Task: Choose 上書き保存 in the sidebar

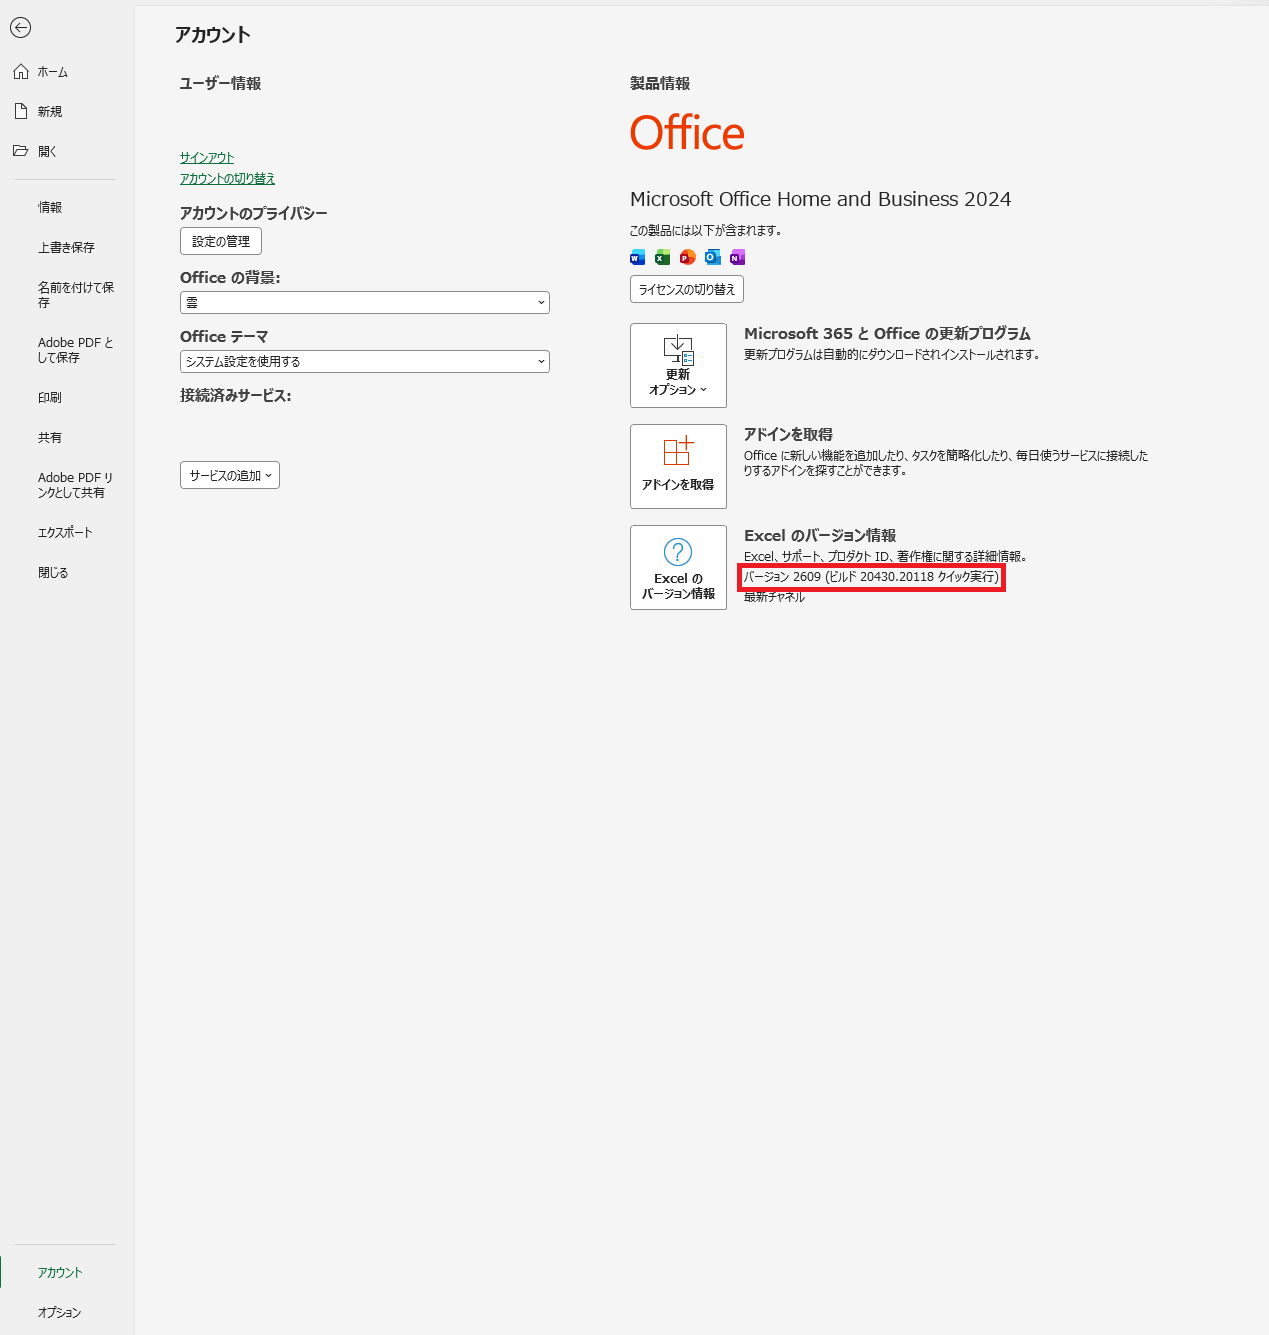Action: tap(66, 247)
